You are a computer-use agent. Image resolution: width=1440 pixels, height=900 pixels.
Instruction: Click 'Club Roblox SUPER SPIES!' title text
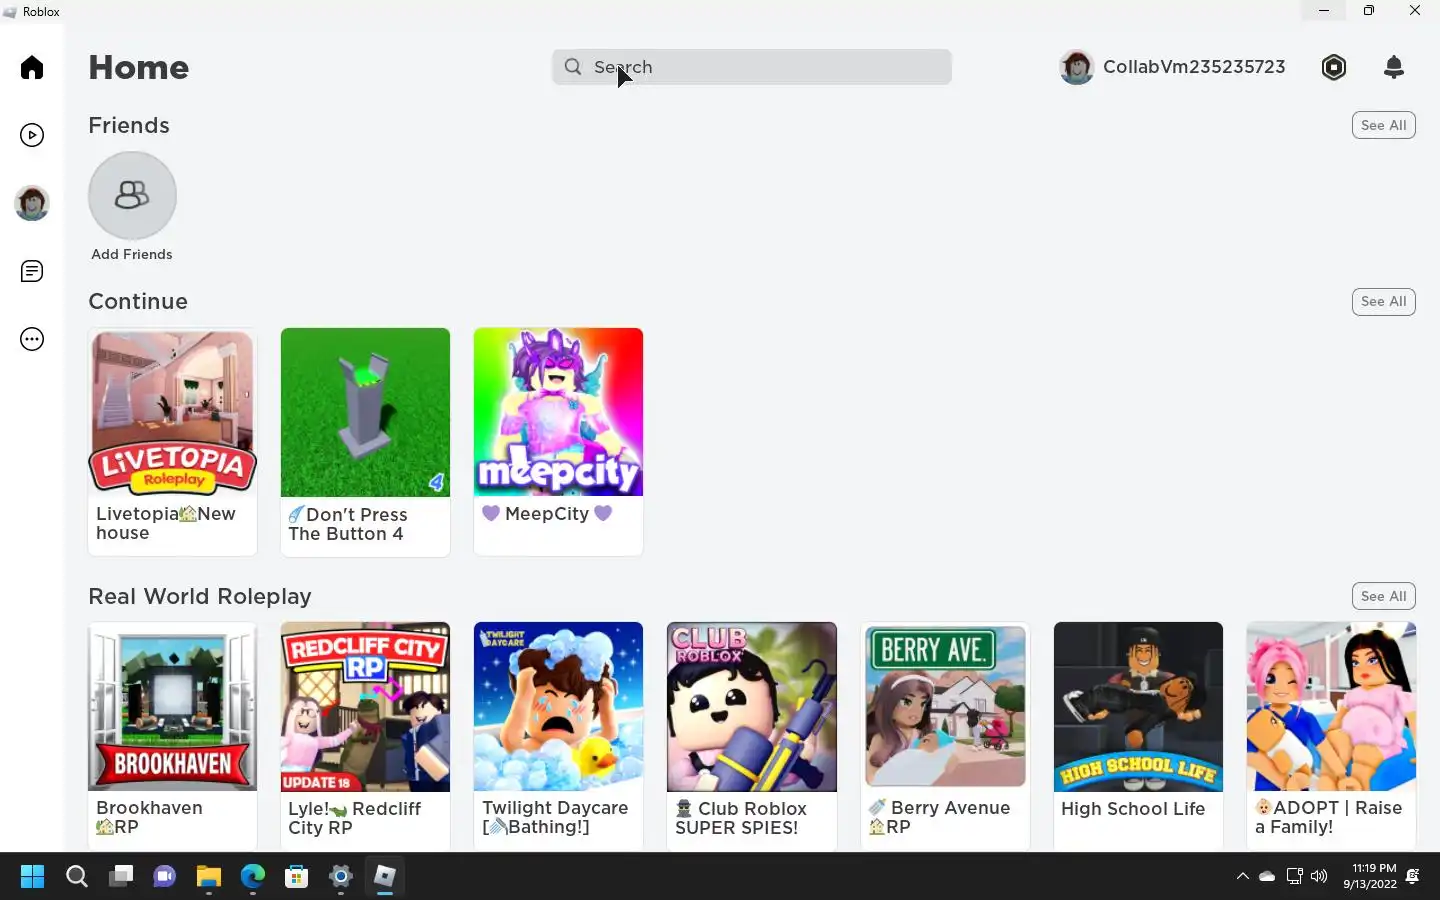[x=741, y=818]
